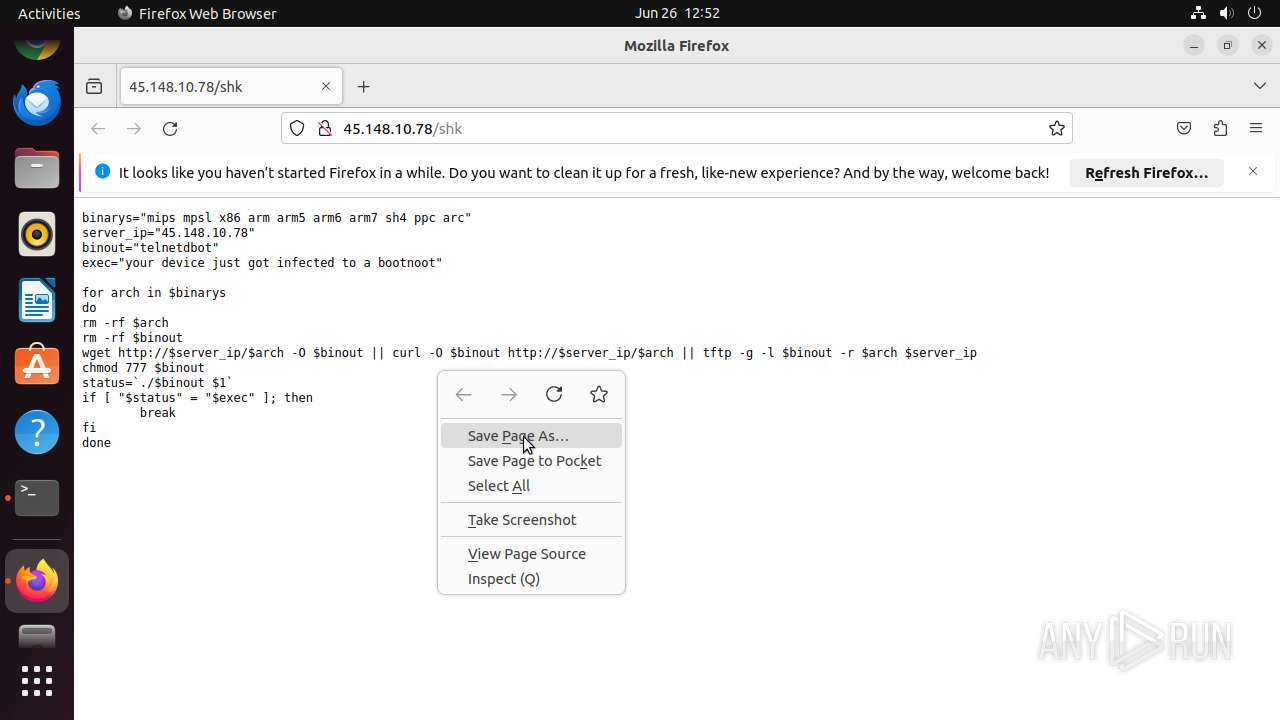The height and width of the screenshot is (720, 1280).
Task: Choose Select All in context menu
Action: [x=531, y=486]
